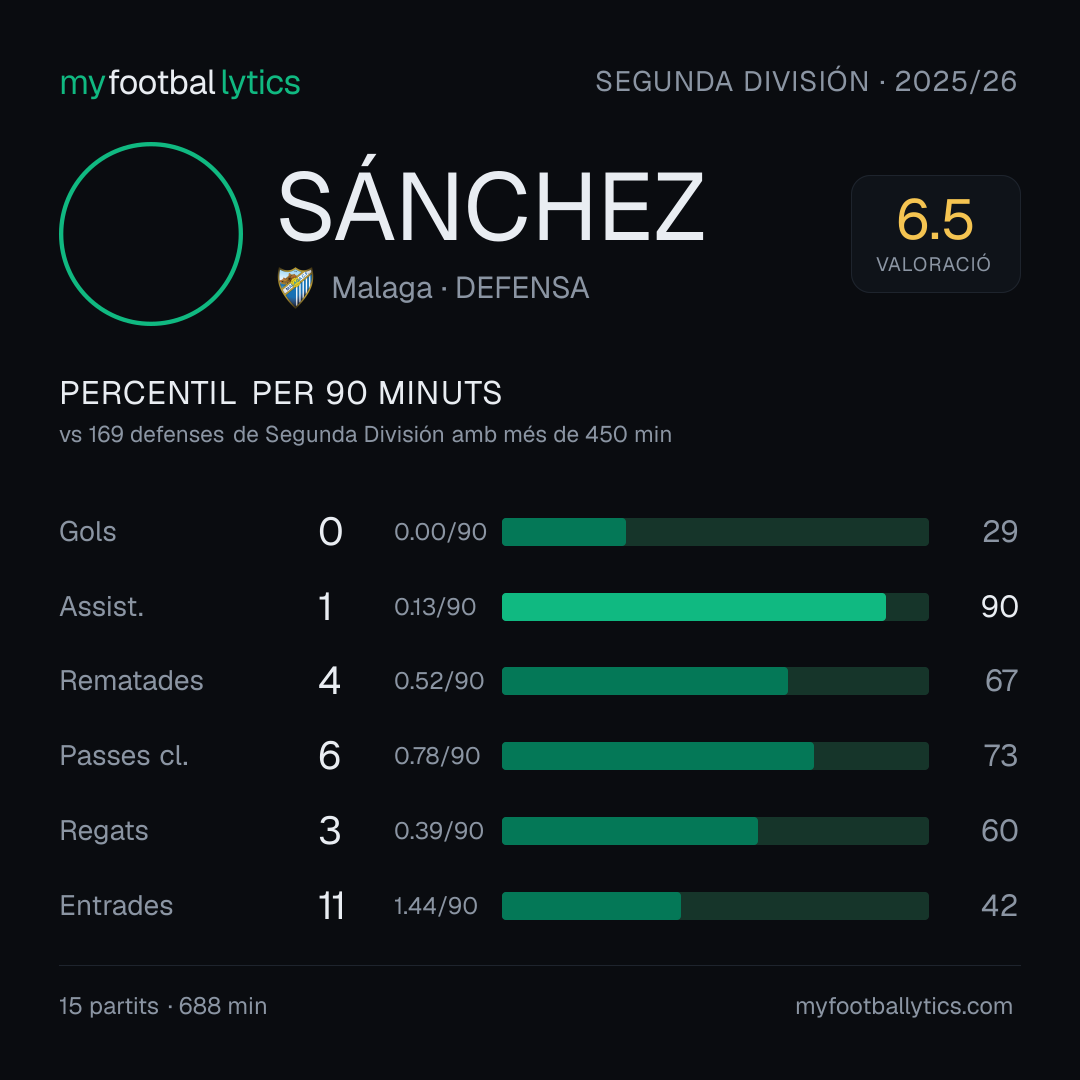The height and width of the screenshot is (1080, 1080).
Task: Open the myfootballytics.com link
Action: pyautogui.click(x=904, y=1006)
